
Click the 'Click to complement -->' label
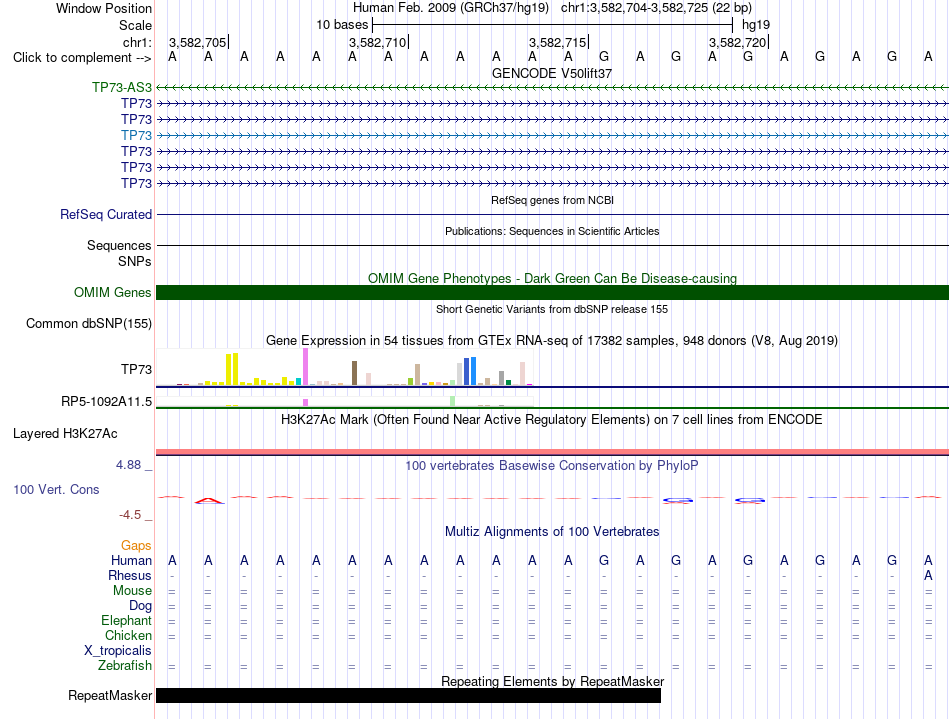point(82,58)
